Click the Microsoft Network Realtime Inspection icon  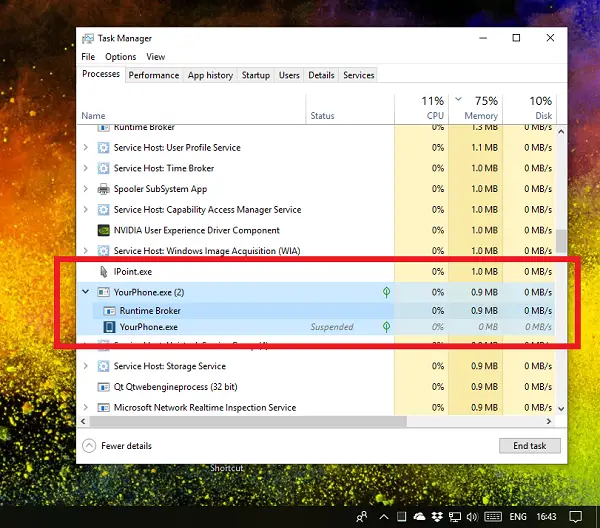pyautogui.click(x=103, y=407)
